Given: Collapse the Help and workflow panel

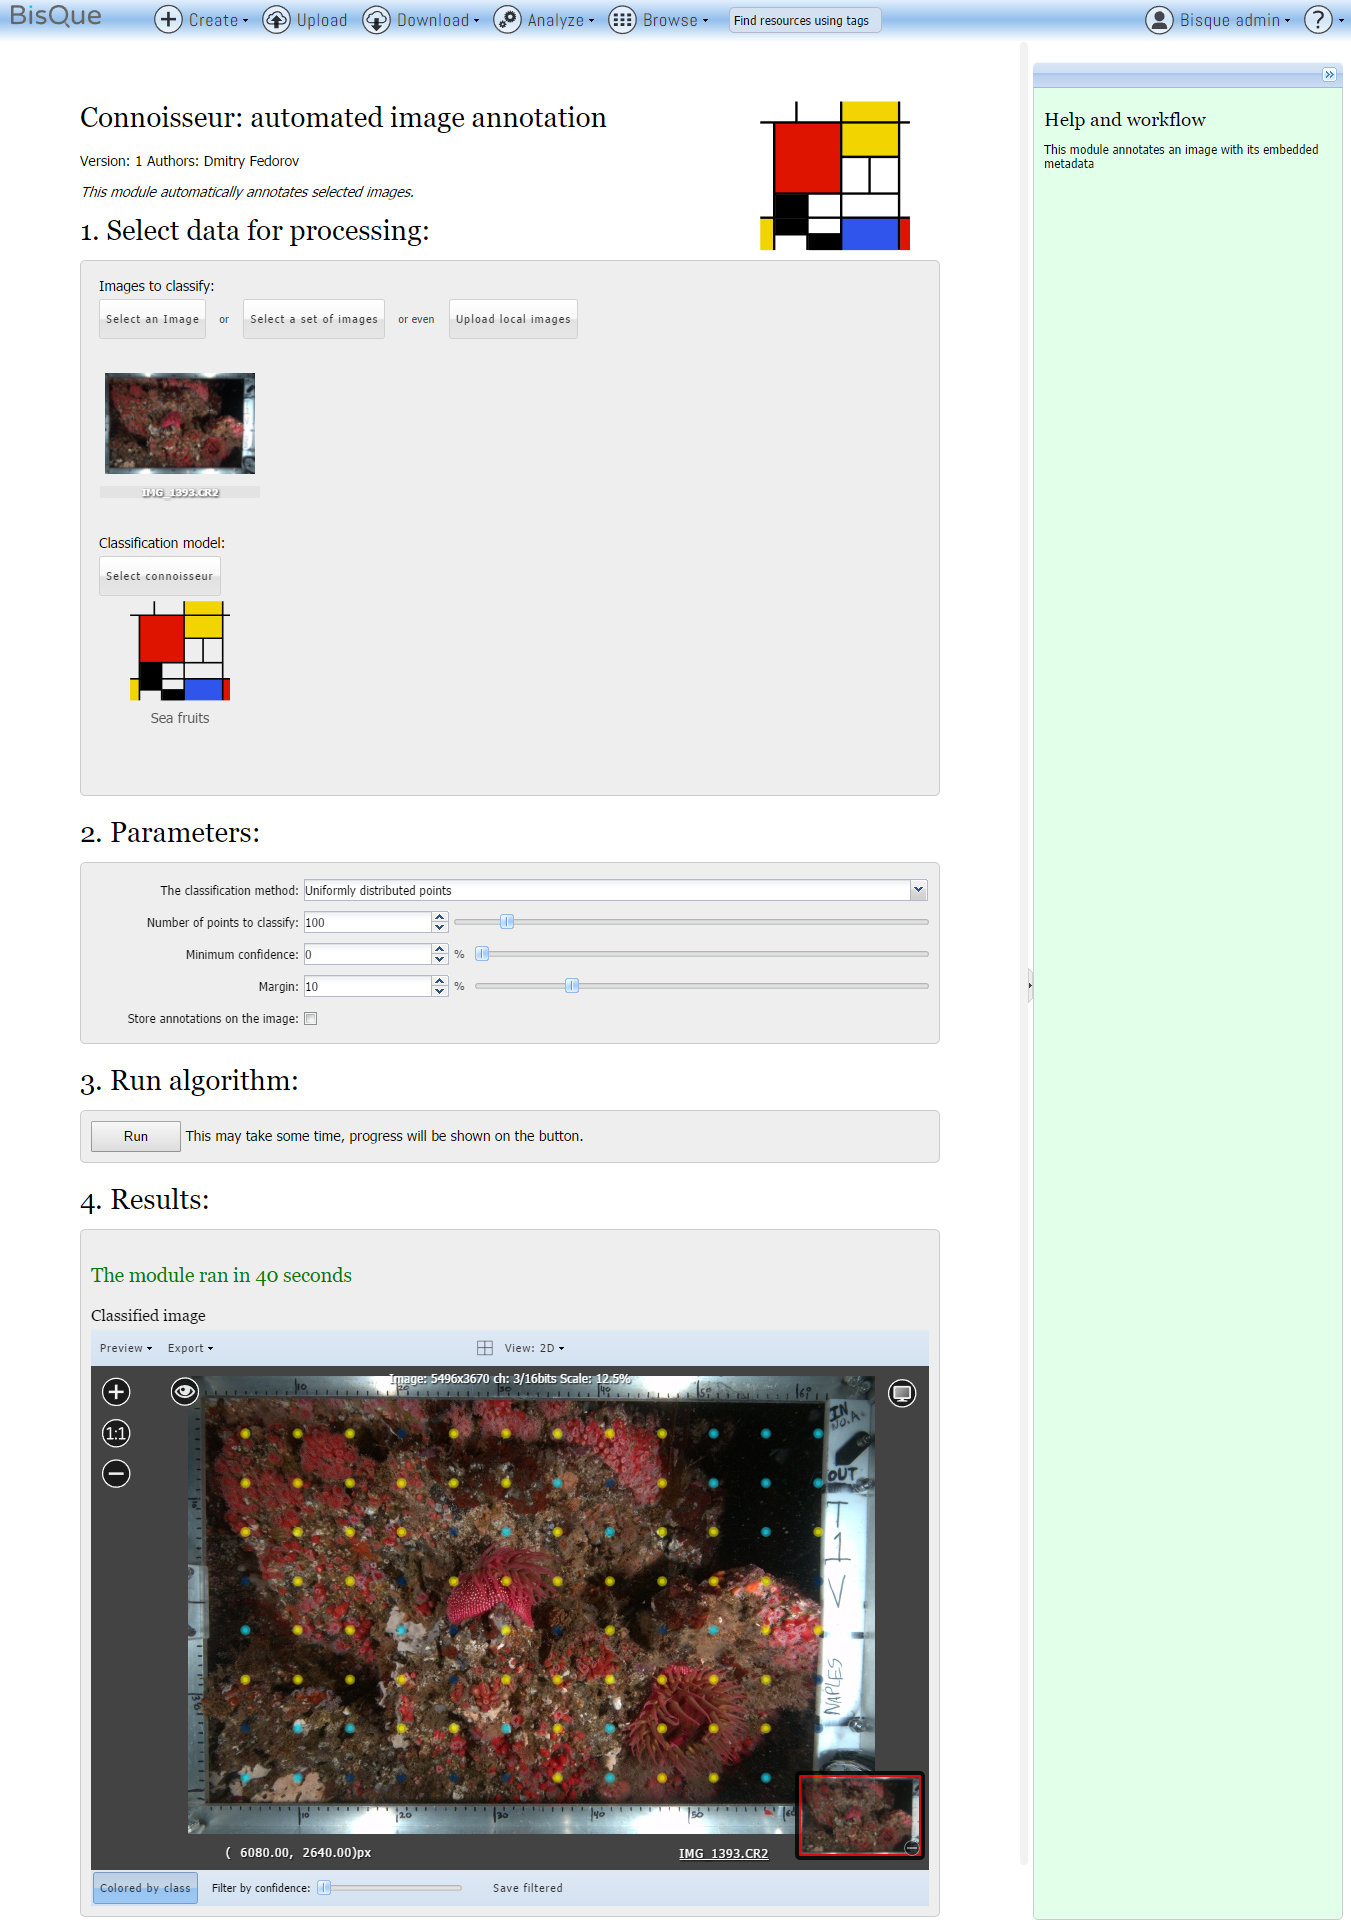Looking at the screenshot, I should pyautogui.click(x=1329, y=75).
